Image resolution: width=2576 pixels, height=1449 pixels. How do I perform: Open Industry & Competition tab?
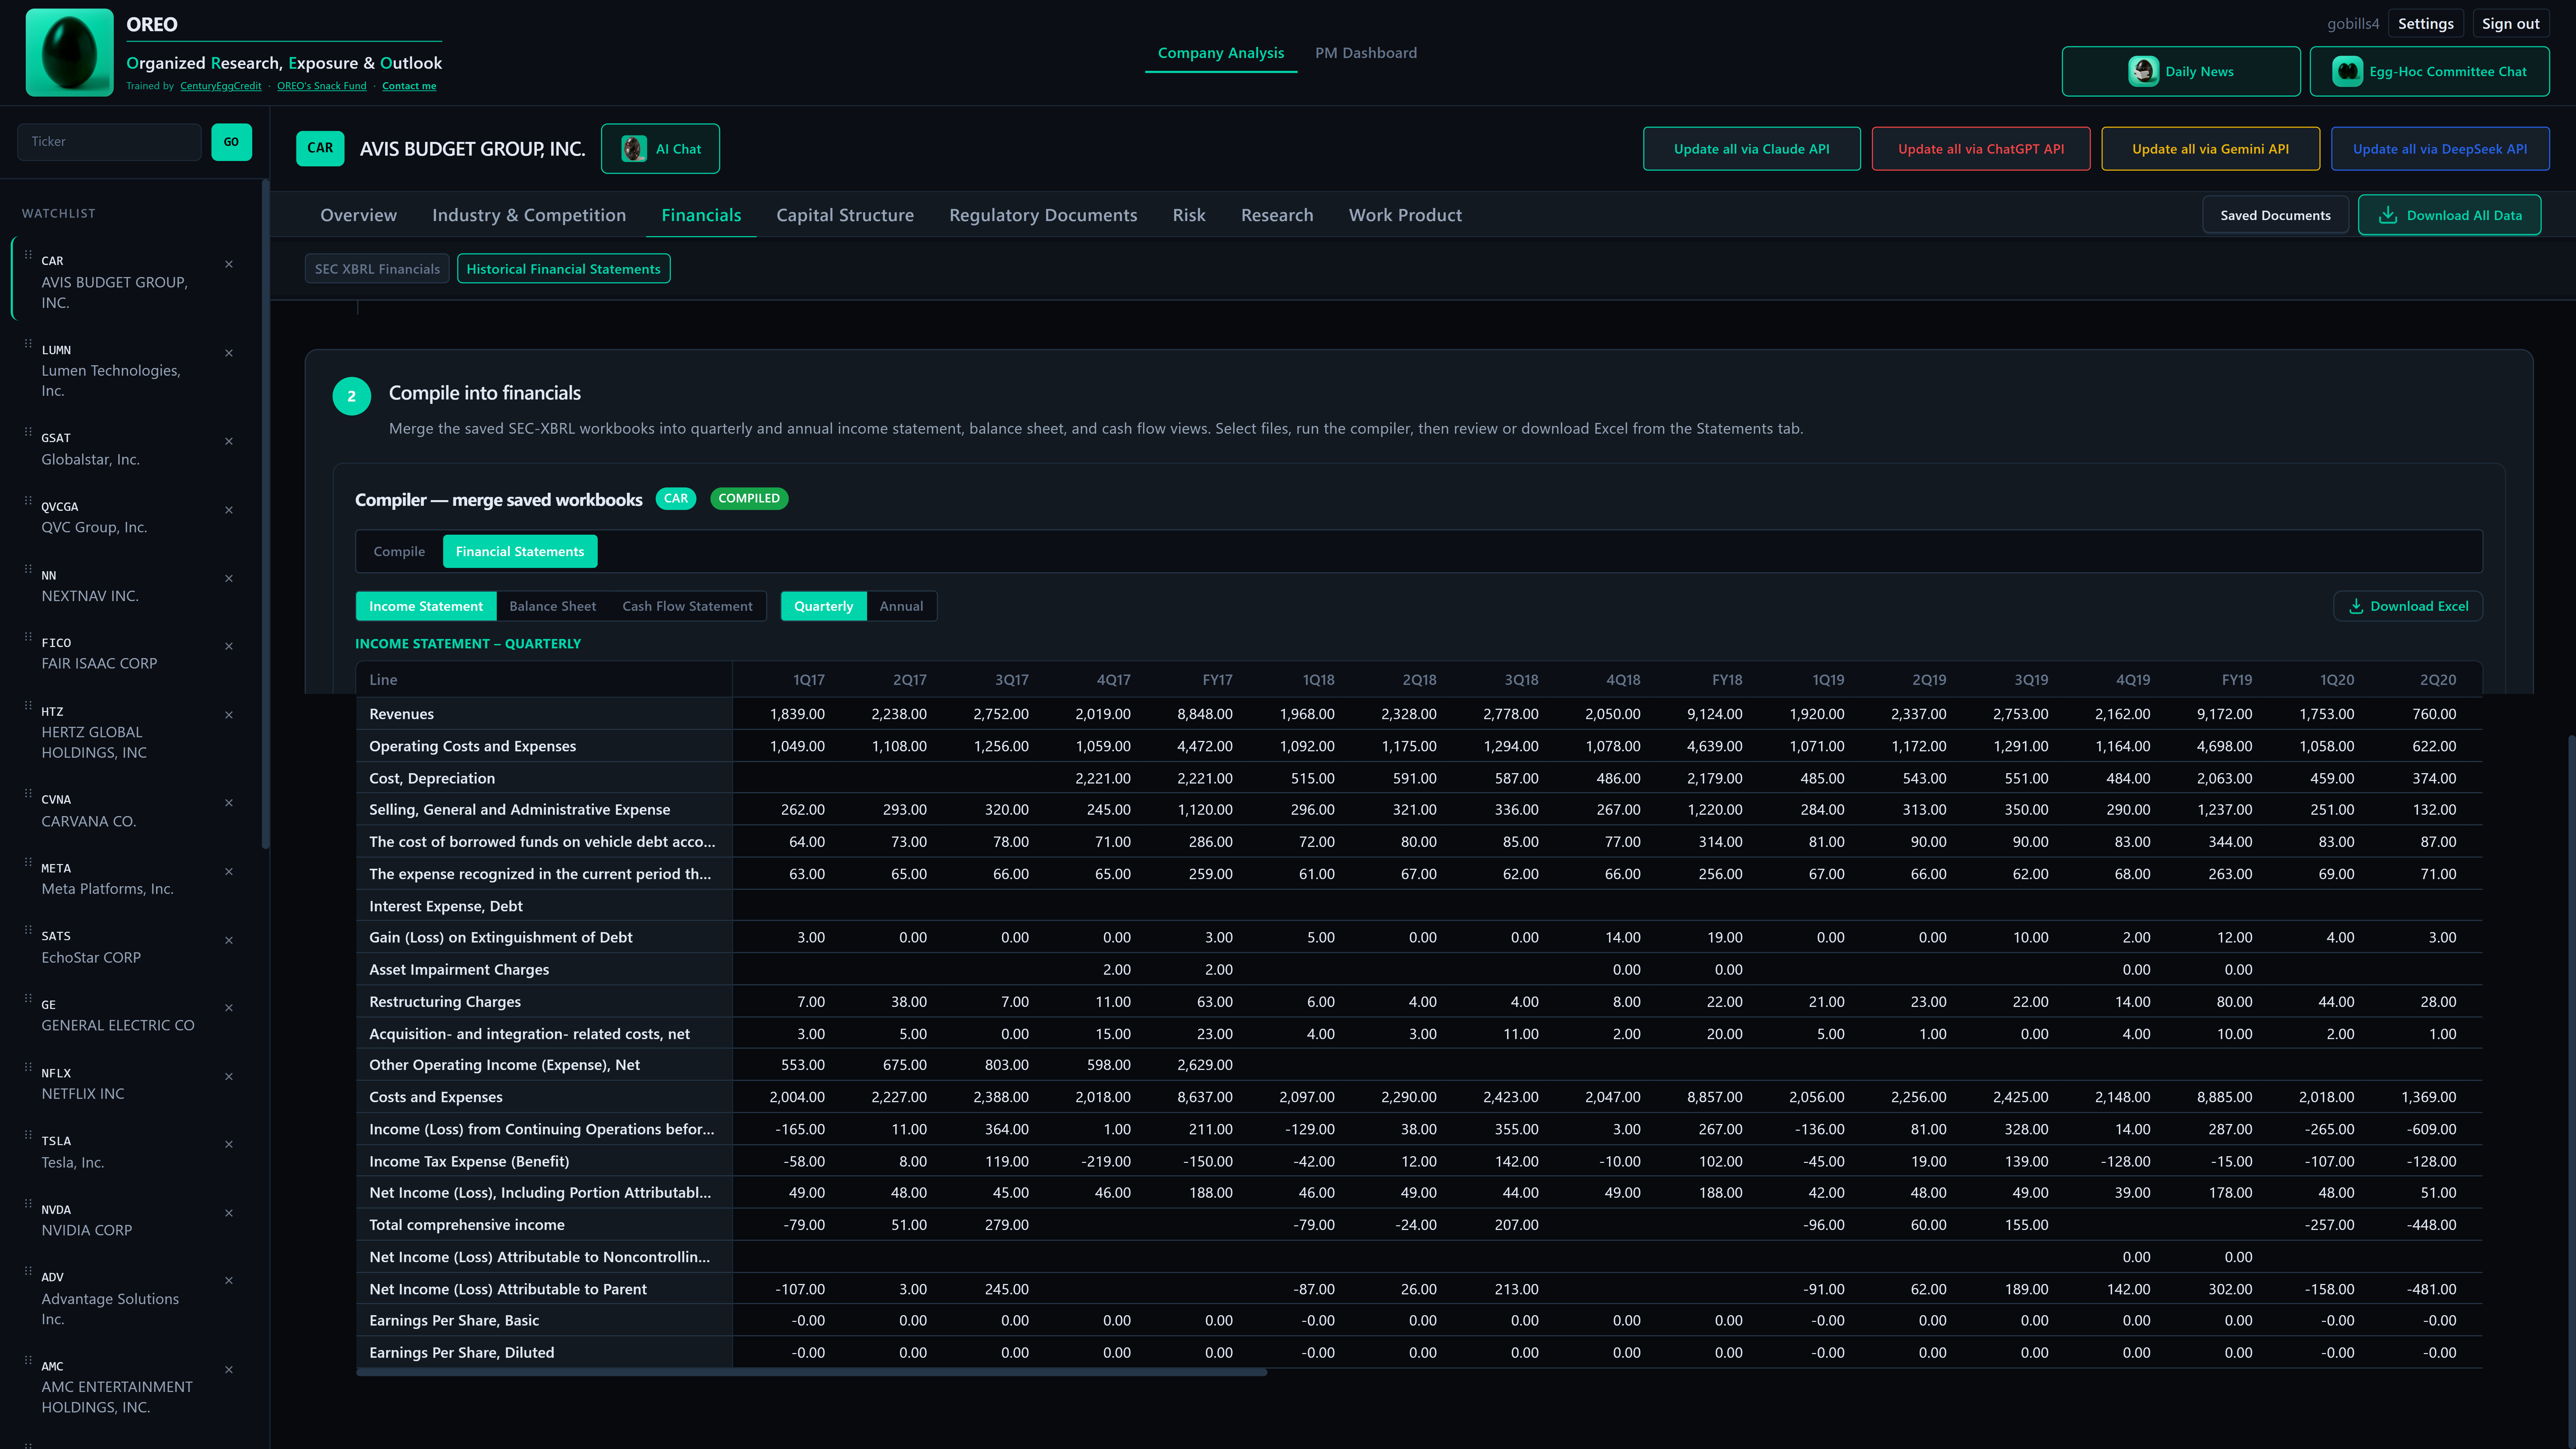pos(529,215)
